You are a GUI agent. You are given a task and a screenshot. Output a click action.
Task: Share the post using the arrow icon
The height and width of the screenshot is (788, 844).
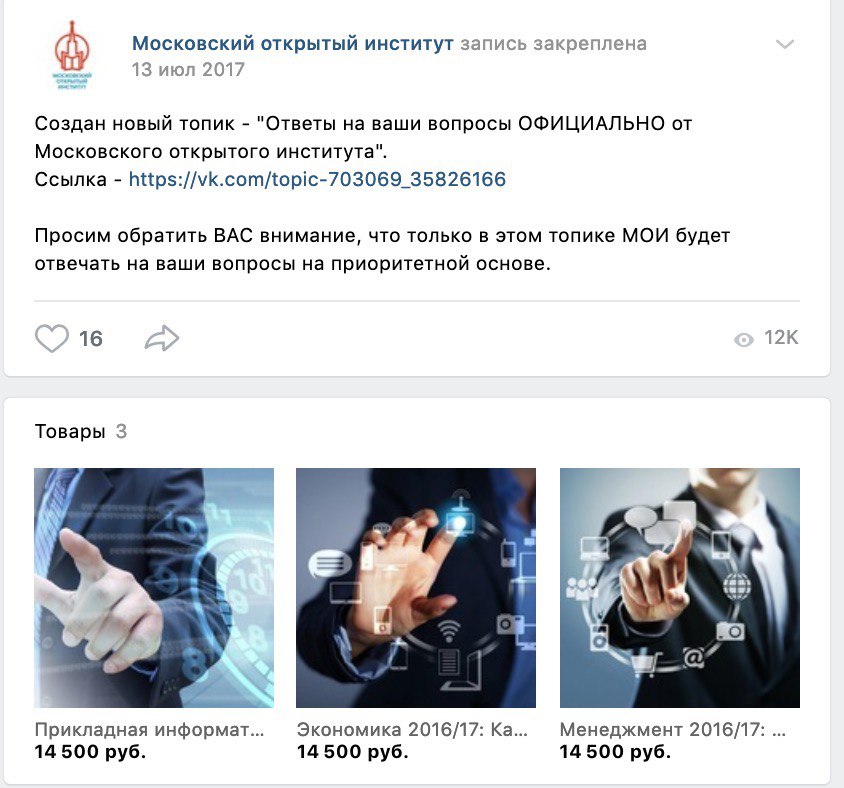162,339
